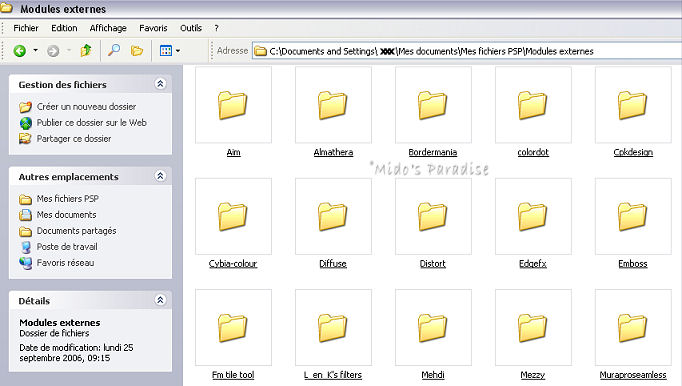Click the Emboss folder name label
682x386 pixels.
pos(633,264)
